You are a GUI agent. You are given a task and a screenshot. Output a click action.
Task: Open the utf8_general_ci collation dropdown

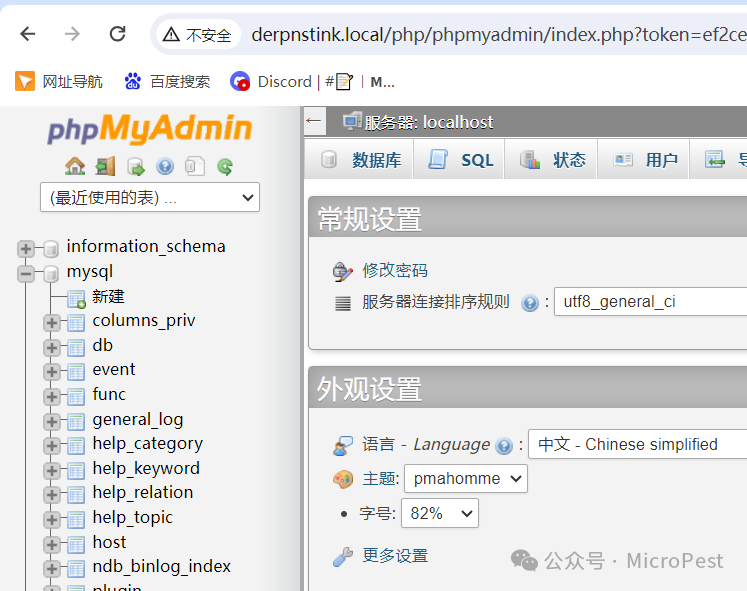(x=650, y=301)
